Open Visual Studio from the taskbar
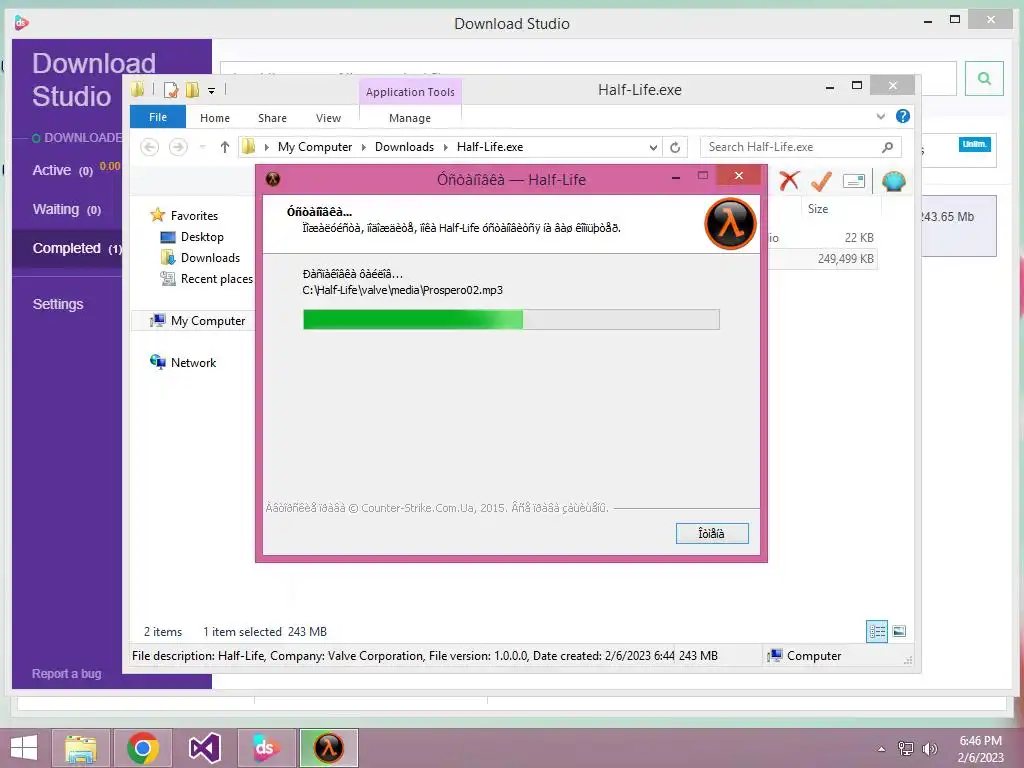The width and height of the screenshot is (1024, 768). 204,748
